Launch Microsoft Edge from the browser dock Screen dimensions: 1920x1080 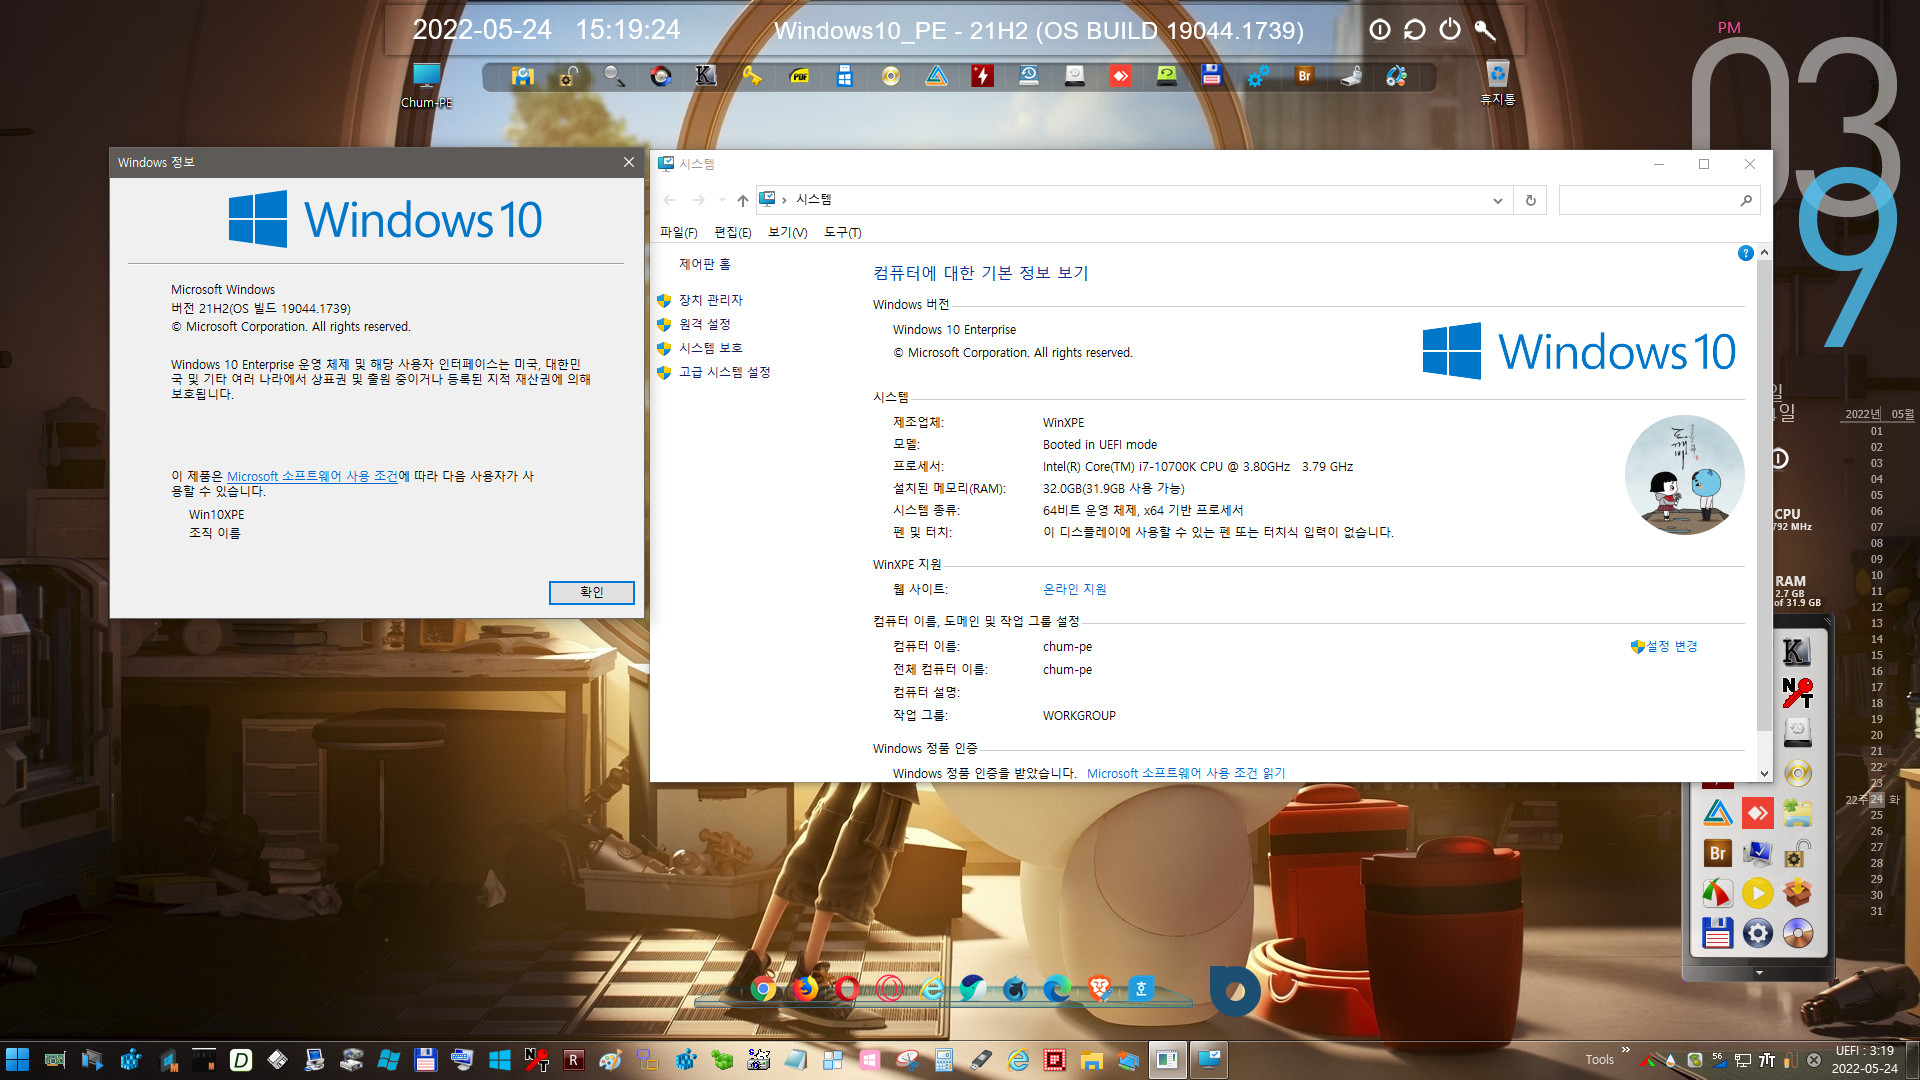pos(1057,989)
